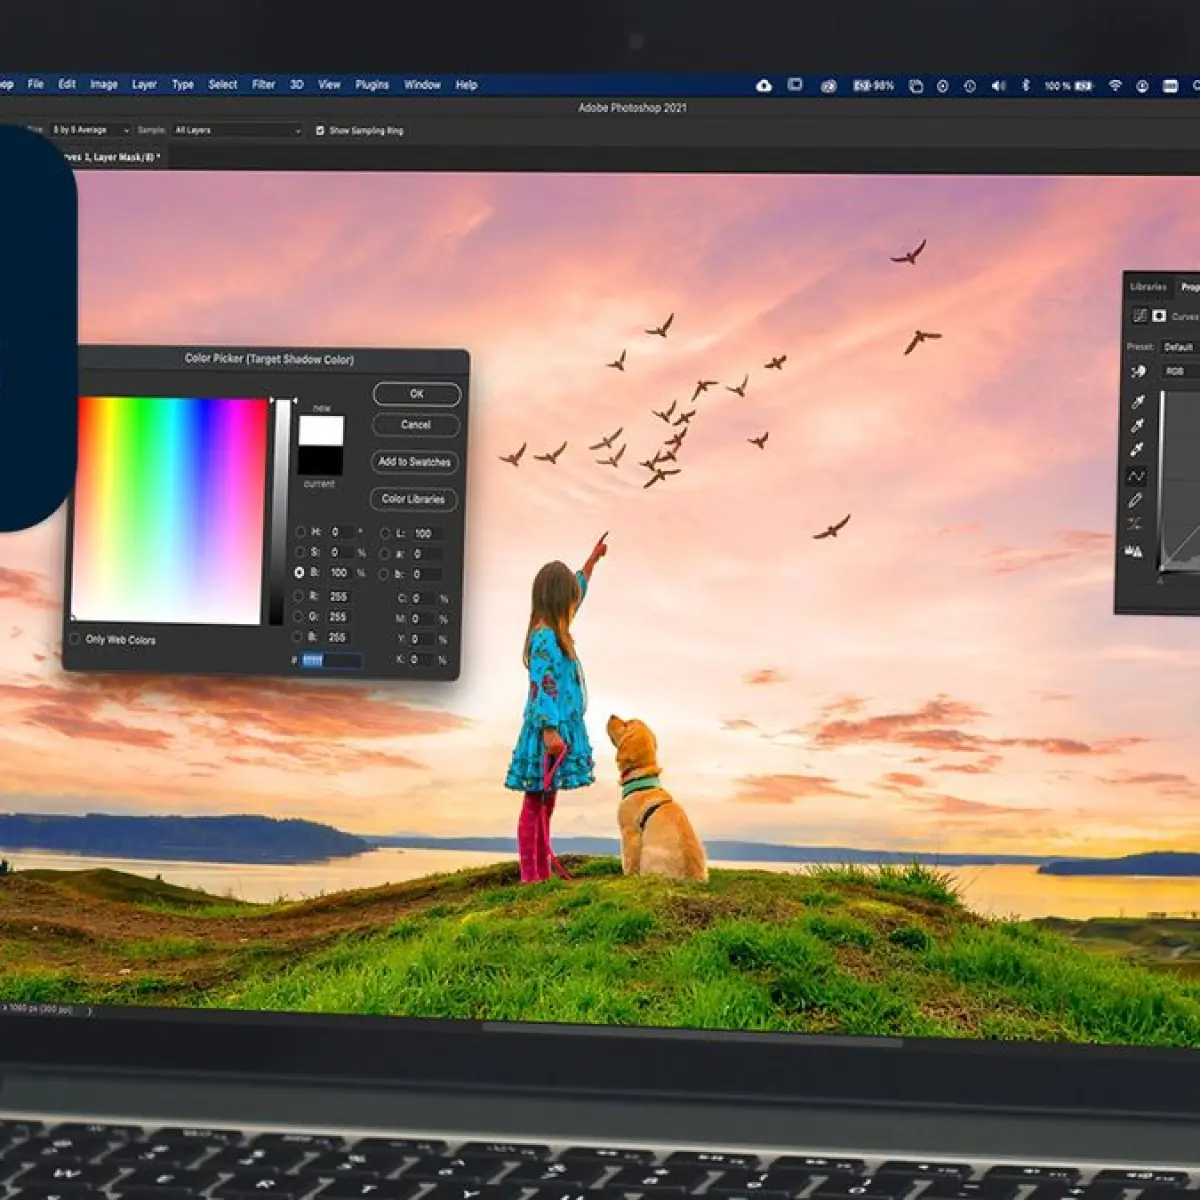1200x1200 pixels.
Task: Click the C cyan percentage field
Action: coord(422,598)
